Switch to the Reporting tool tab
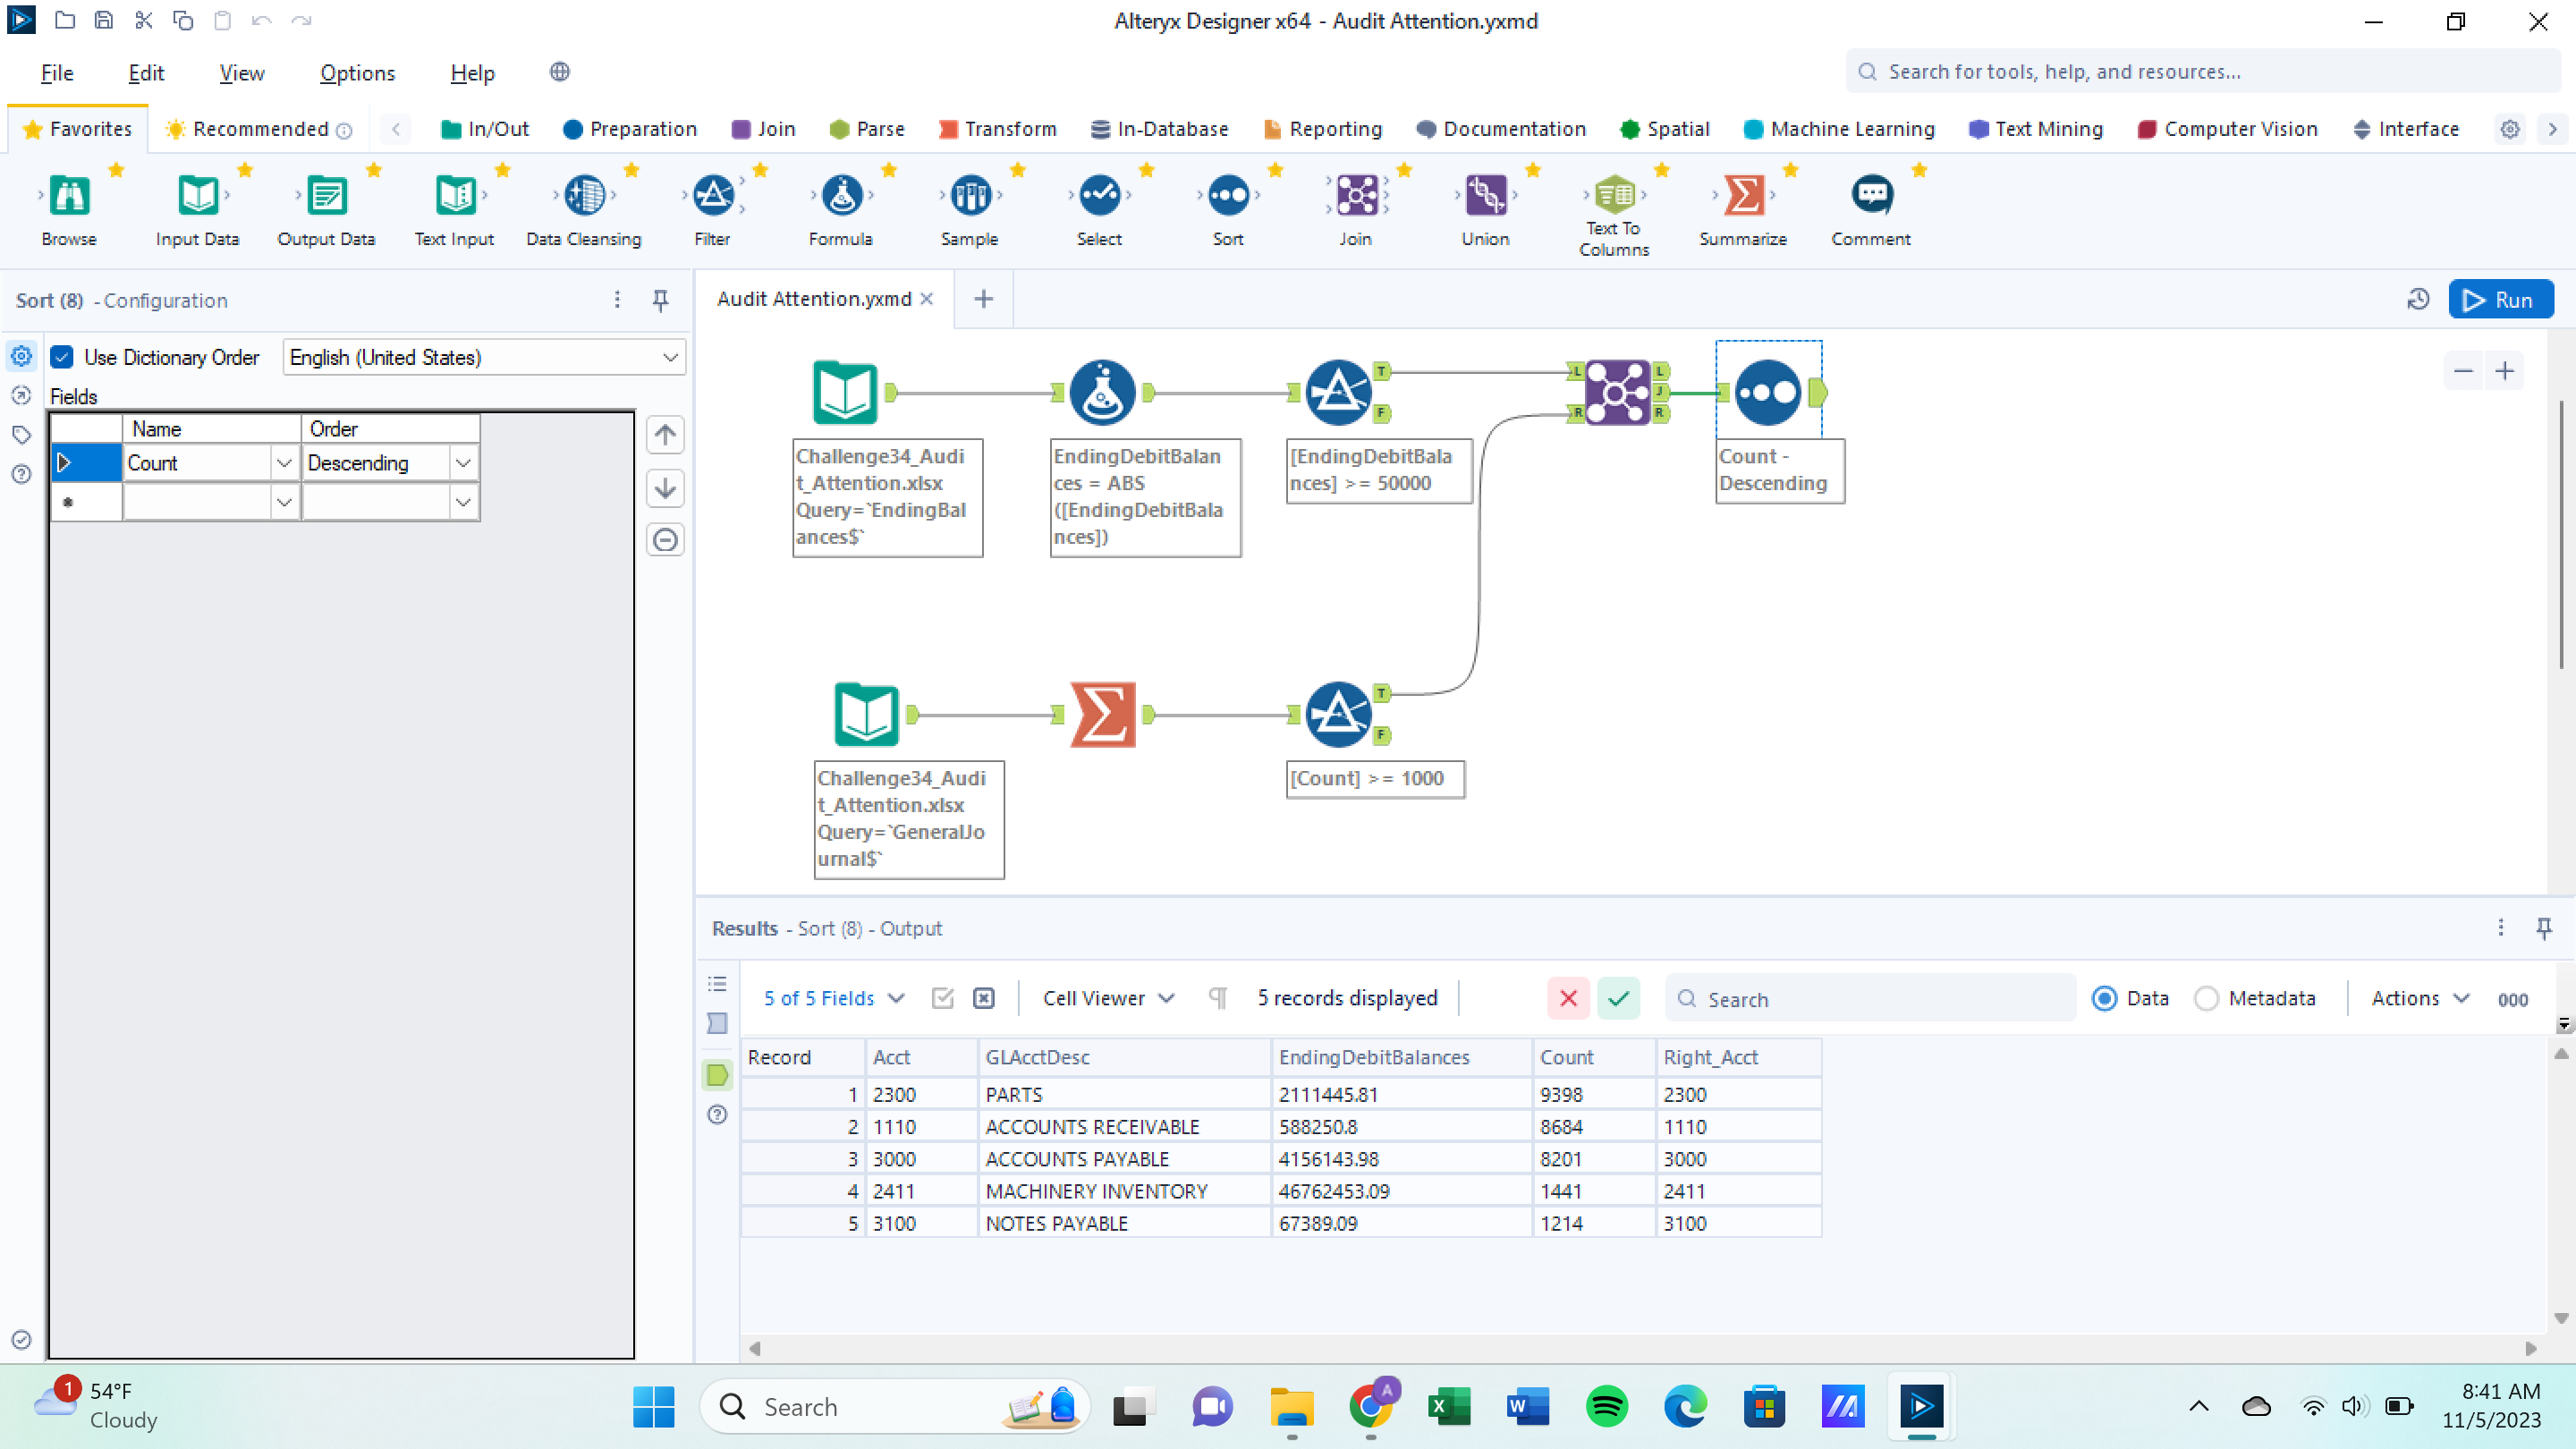2576x1449 pixels. (1322, 129)
